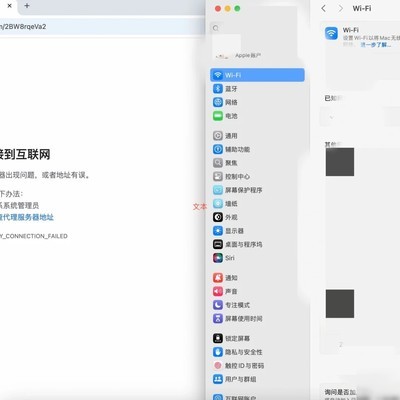Close the browser tab
This screenshot has width=400, height=400.
pos(10,6)
